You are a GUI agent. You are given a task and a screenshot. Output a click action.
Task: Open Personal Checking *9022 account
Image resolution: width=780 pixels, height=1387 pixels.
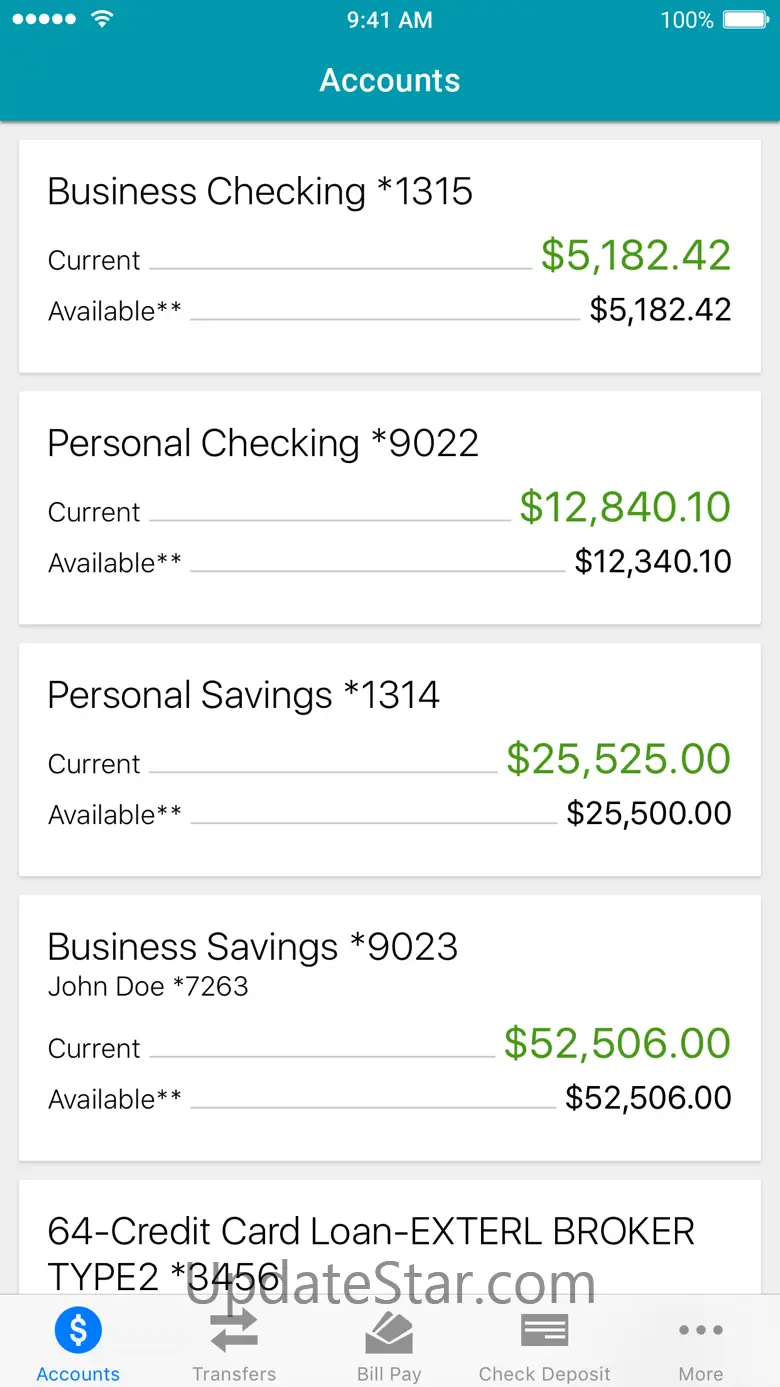(390, 508)
